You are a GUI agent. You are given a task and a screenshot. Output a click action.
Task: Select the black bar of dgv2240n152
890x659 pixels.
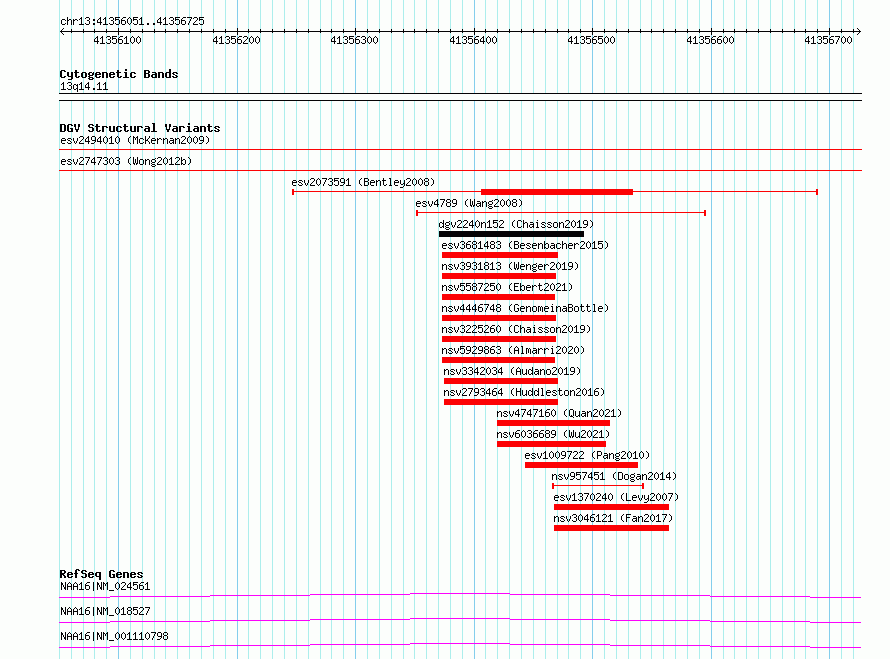511,234
